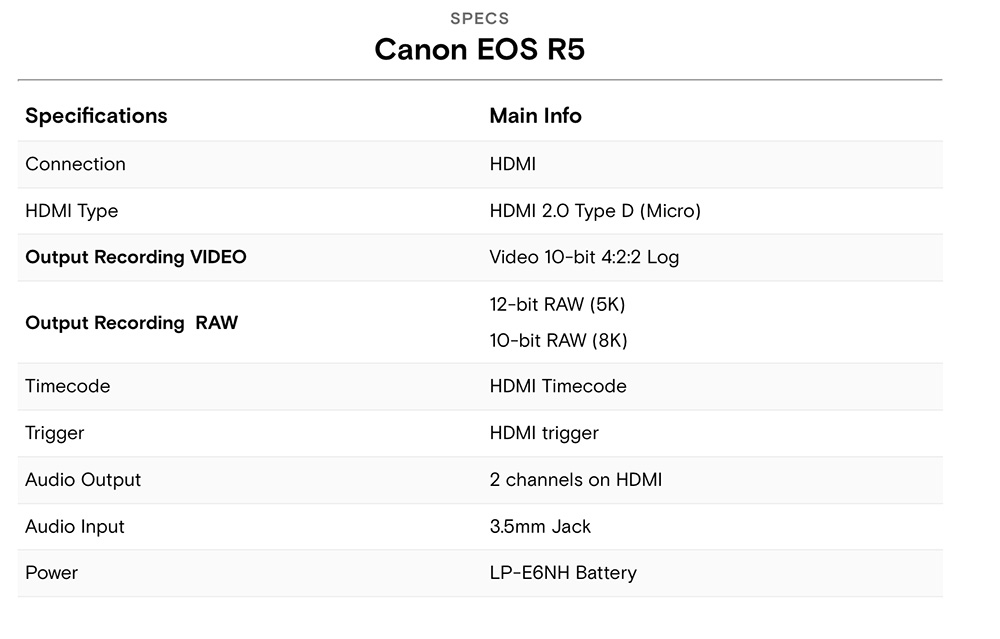Select the Main Info column header
Viewport: 1000px width, 639px height.
535,115
